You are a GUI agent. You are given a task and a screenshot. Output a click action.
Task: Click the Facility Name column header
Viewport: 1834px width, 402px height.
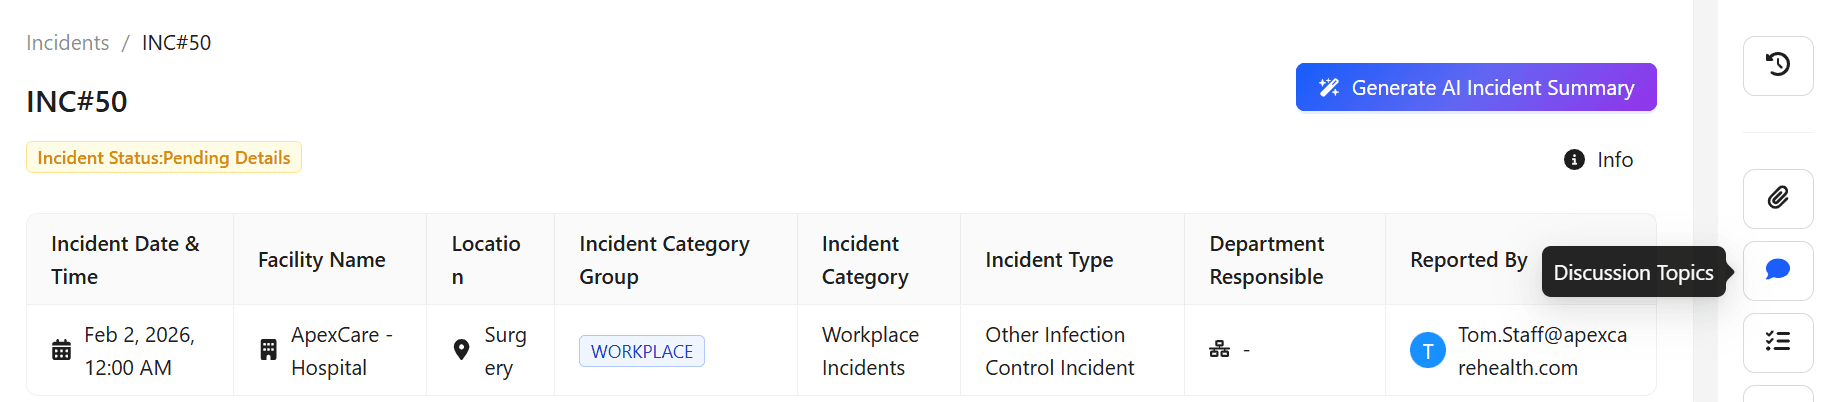322,260
